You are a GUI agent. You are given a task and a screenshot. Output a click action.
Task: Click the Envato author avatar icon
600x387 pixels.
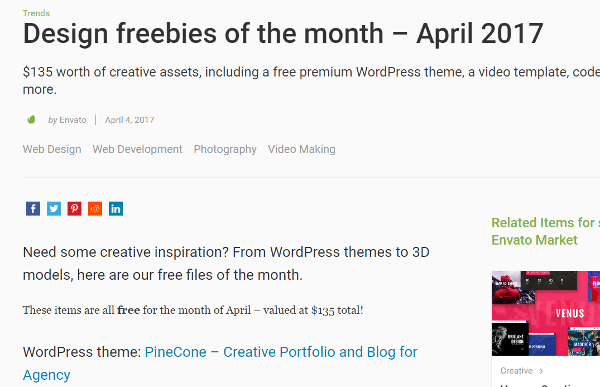coord(31,120)
